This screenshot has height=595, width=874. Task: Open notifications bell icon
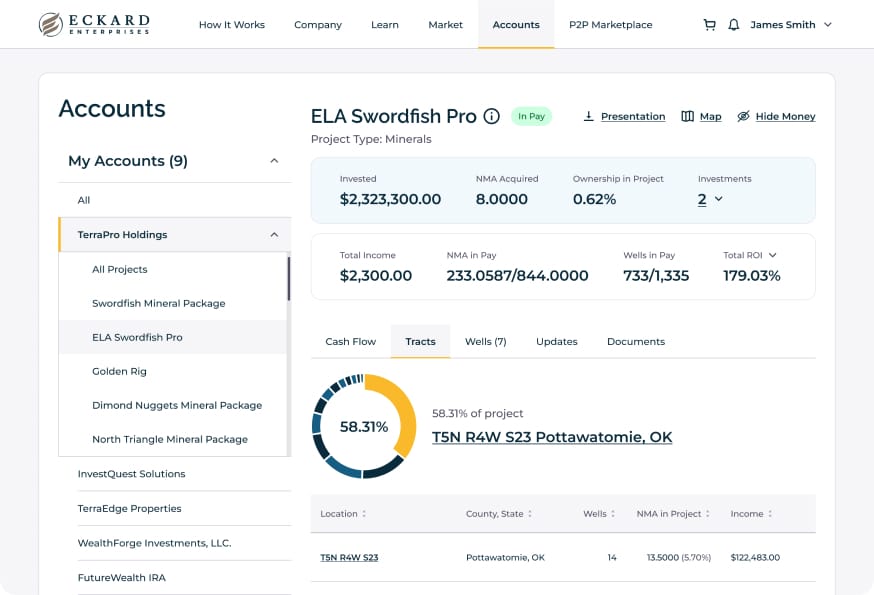(x=734, y=25)
